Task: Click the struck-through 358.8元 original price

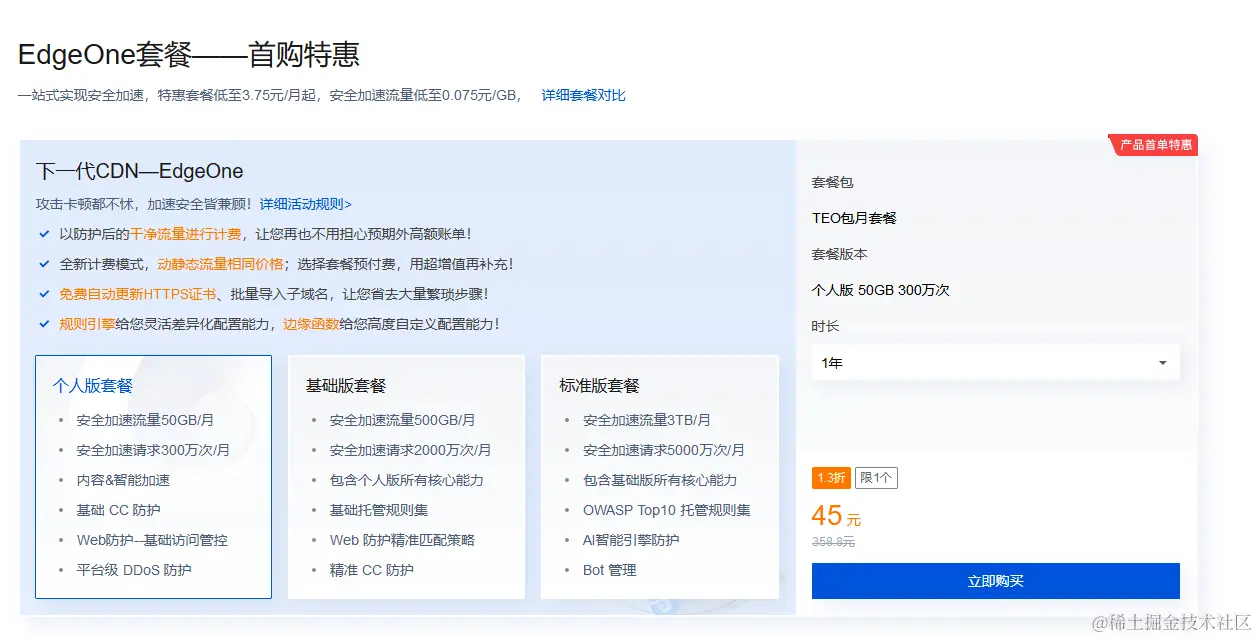Action: coord(833,542)
